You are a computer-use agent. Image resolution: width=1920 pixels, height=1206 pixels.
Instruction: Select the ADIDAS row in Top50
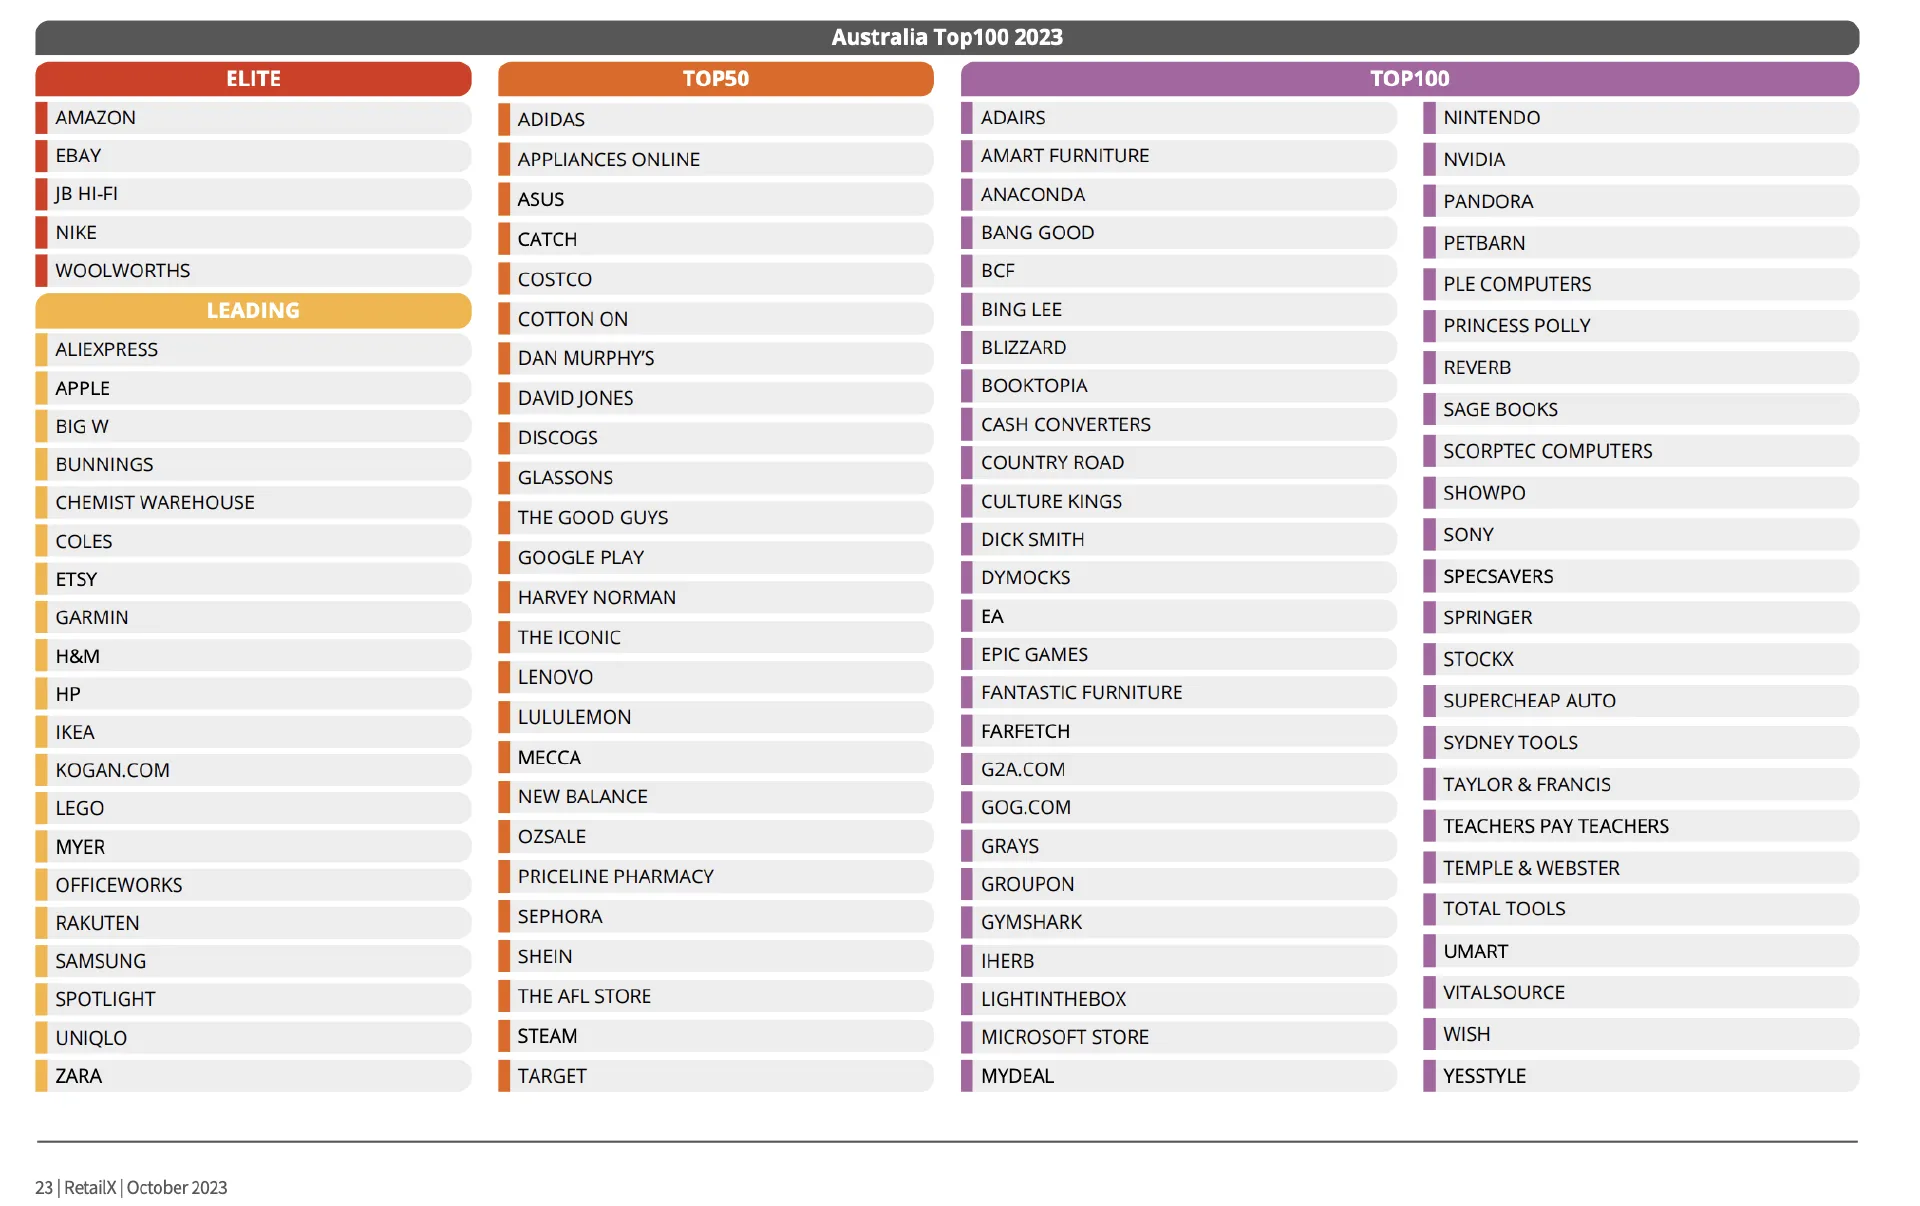716,119
